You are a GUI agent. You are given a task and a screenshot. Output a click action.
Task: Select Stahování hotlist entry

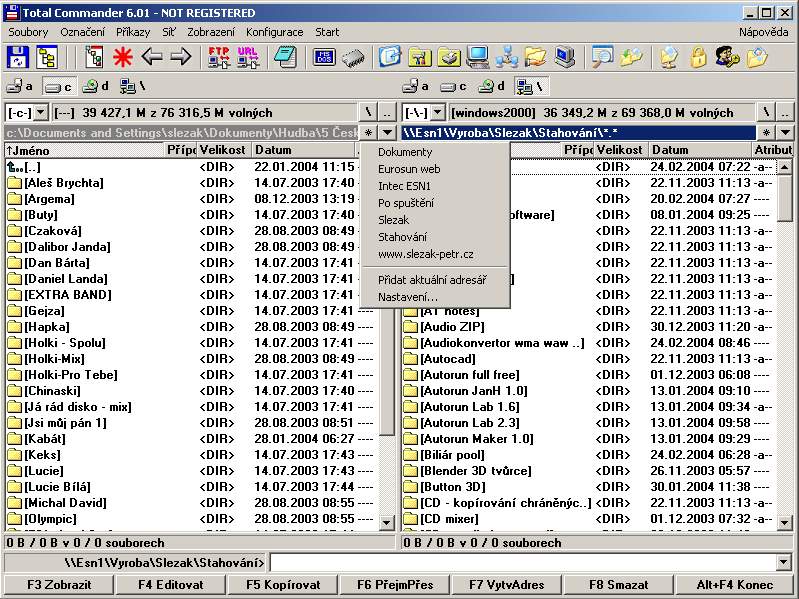pyautogui.click(x=403, y=237)
